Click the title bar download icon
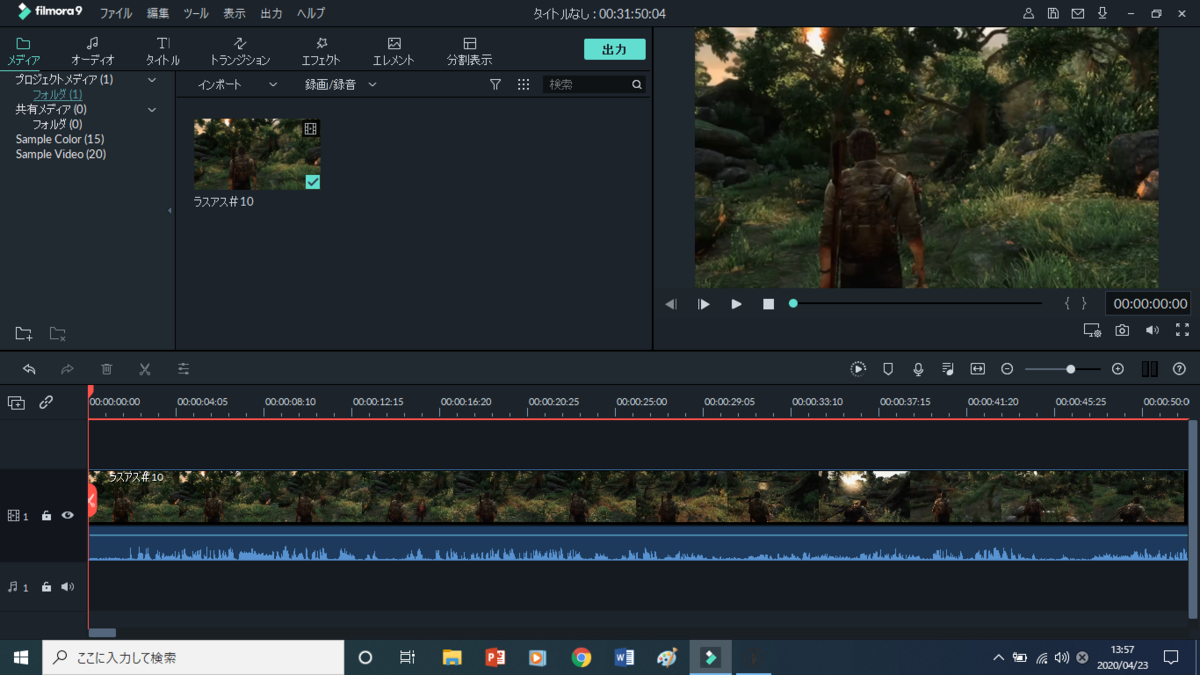 pyautogui.click(x=1103, y=14)
